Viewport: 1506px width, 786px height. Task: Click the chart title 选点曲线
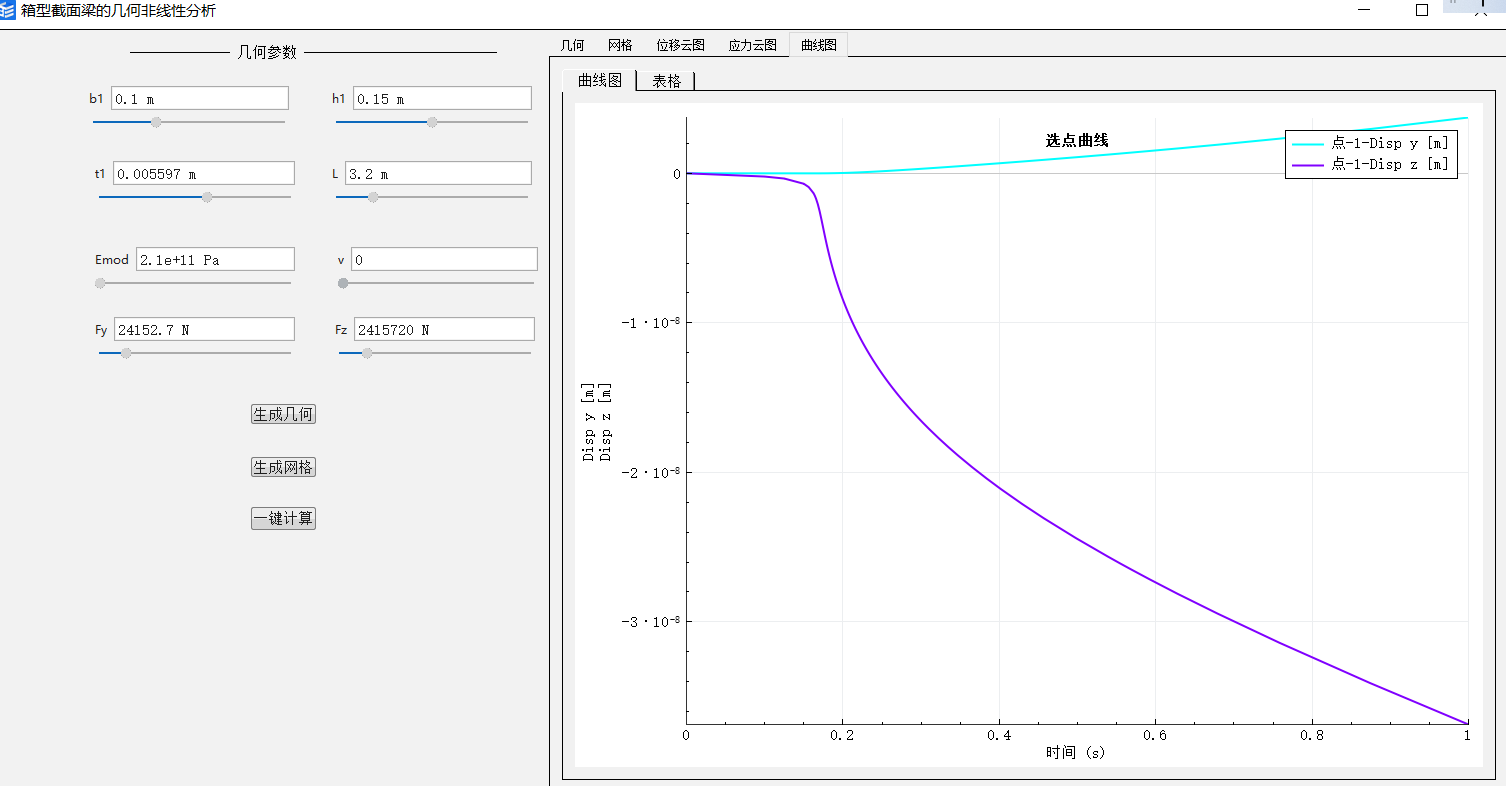[1077, 141]
